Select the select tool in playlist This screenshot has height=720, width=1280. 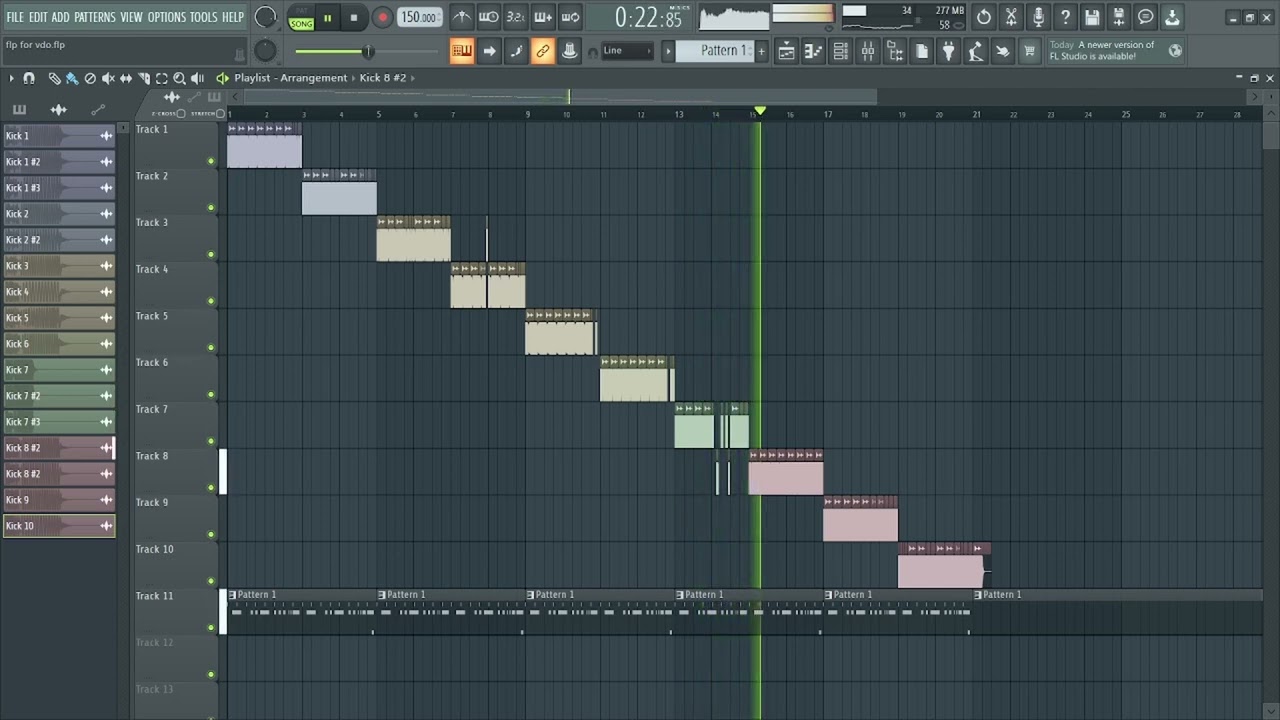pyautogui.click(x=162, y=78)
